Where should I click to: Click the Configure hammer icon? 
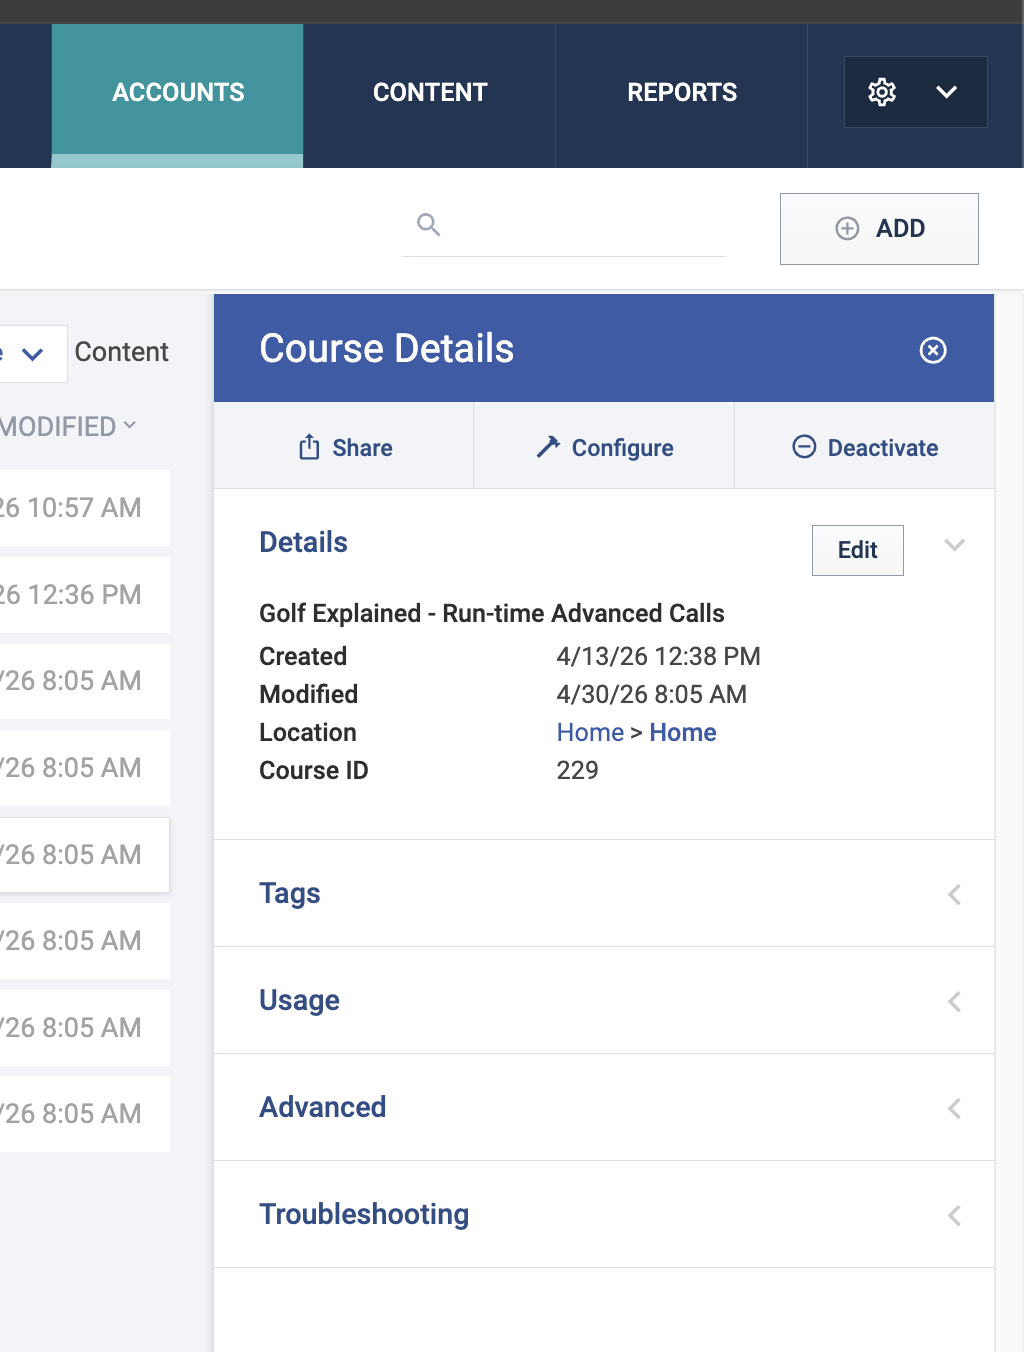548,447
